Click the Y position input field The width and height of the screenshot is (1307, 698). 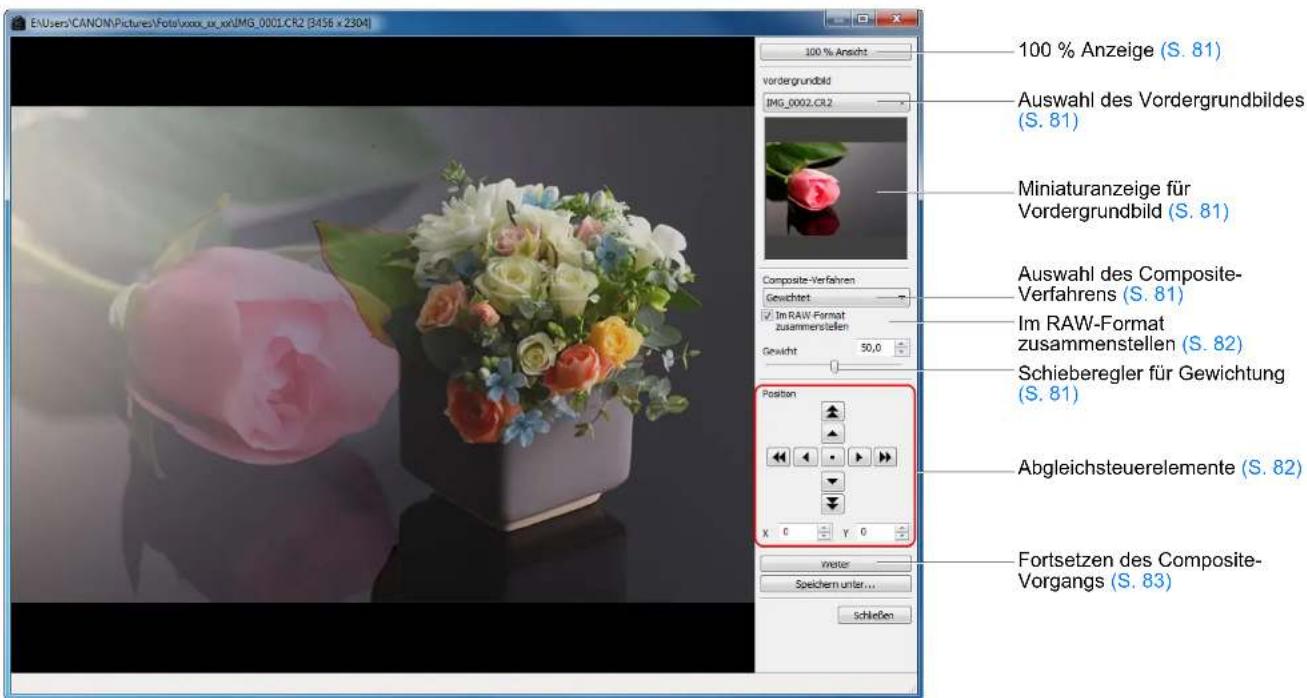click(873, 533)
